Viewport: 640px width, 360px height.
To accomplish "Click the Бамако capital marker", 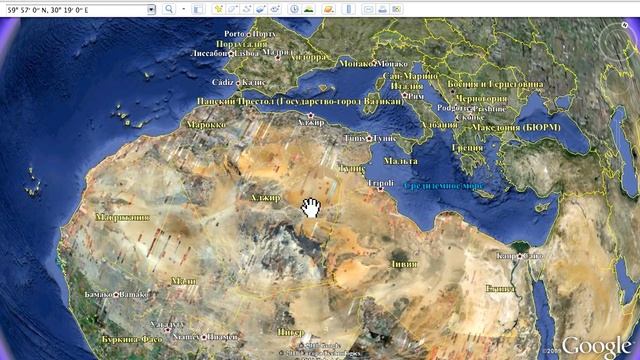I will point(116,294).
